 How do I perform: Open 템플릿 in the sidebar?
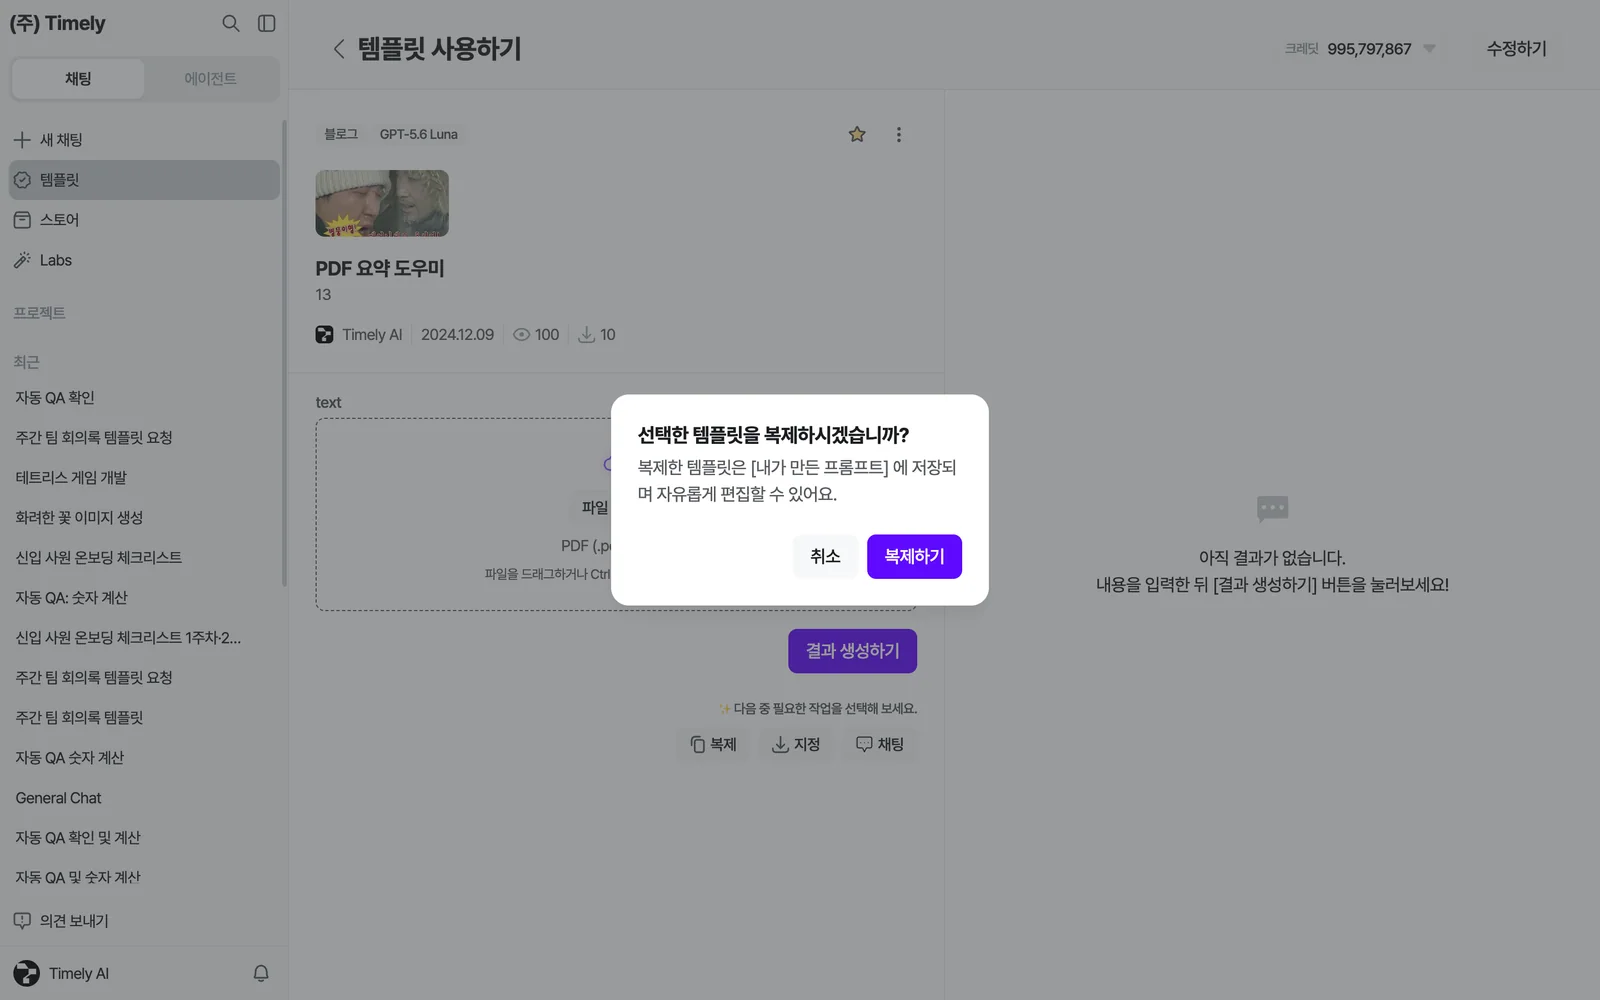tap(144, 180)
